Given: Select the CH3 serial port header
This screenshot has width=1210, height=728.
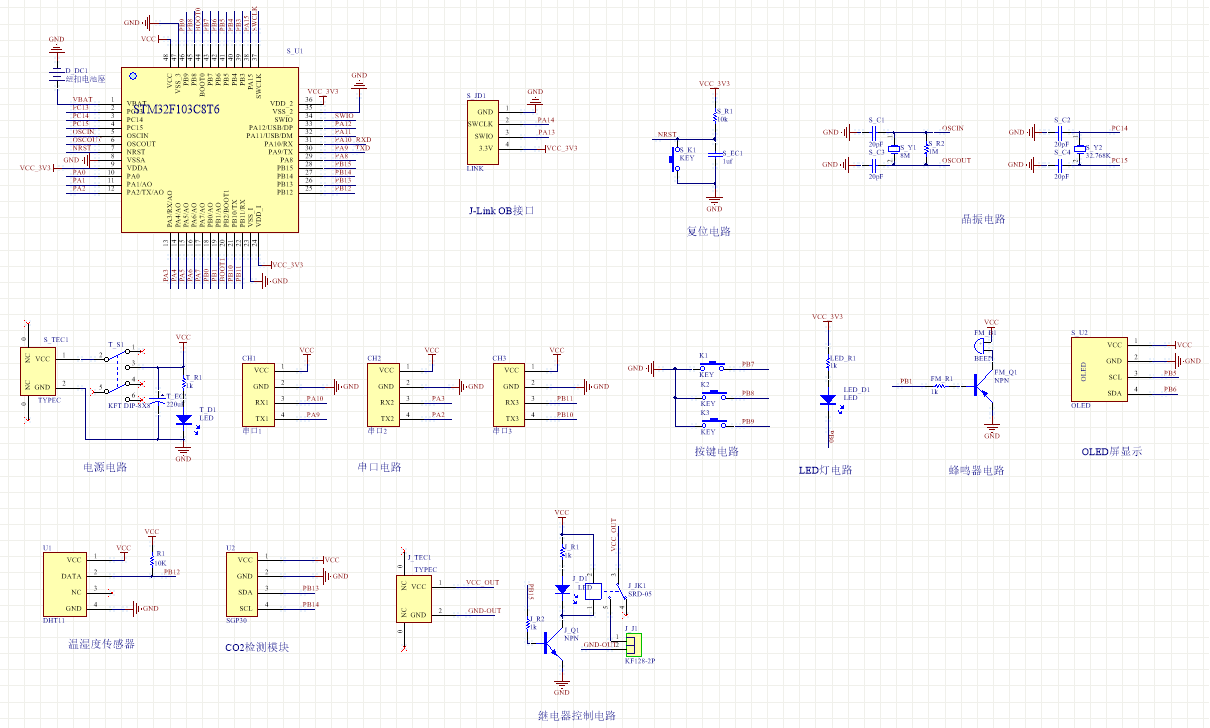Looking at the screenshot, I should tap(508, 395).
